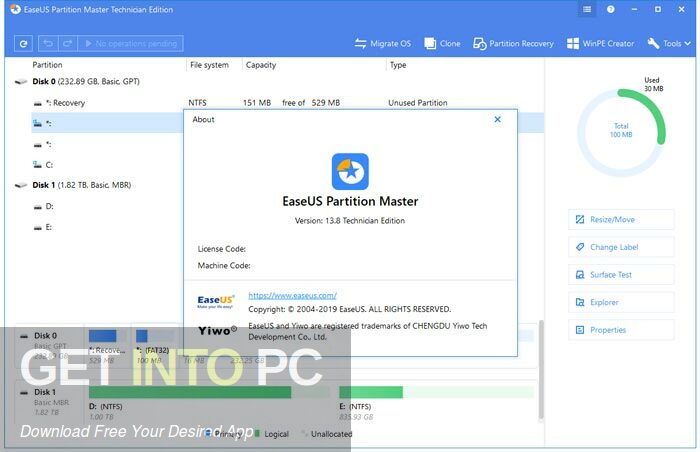This screenshot has height=452, width=700.
Task: Click the License Code label
Action: point(221,249)
